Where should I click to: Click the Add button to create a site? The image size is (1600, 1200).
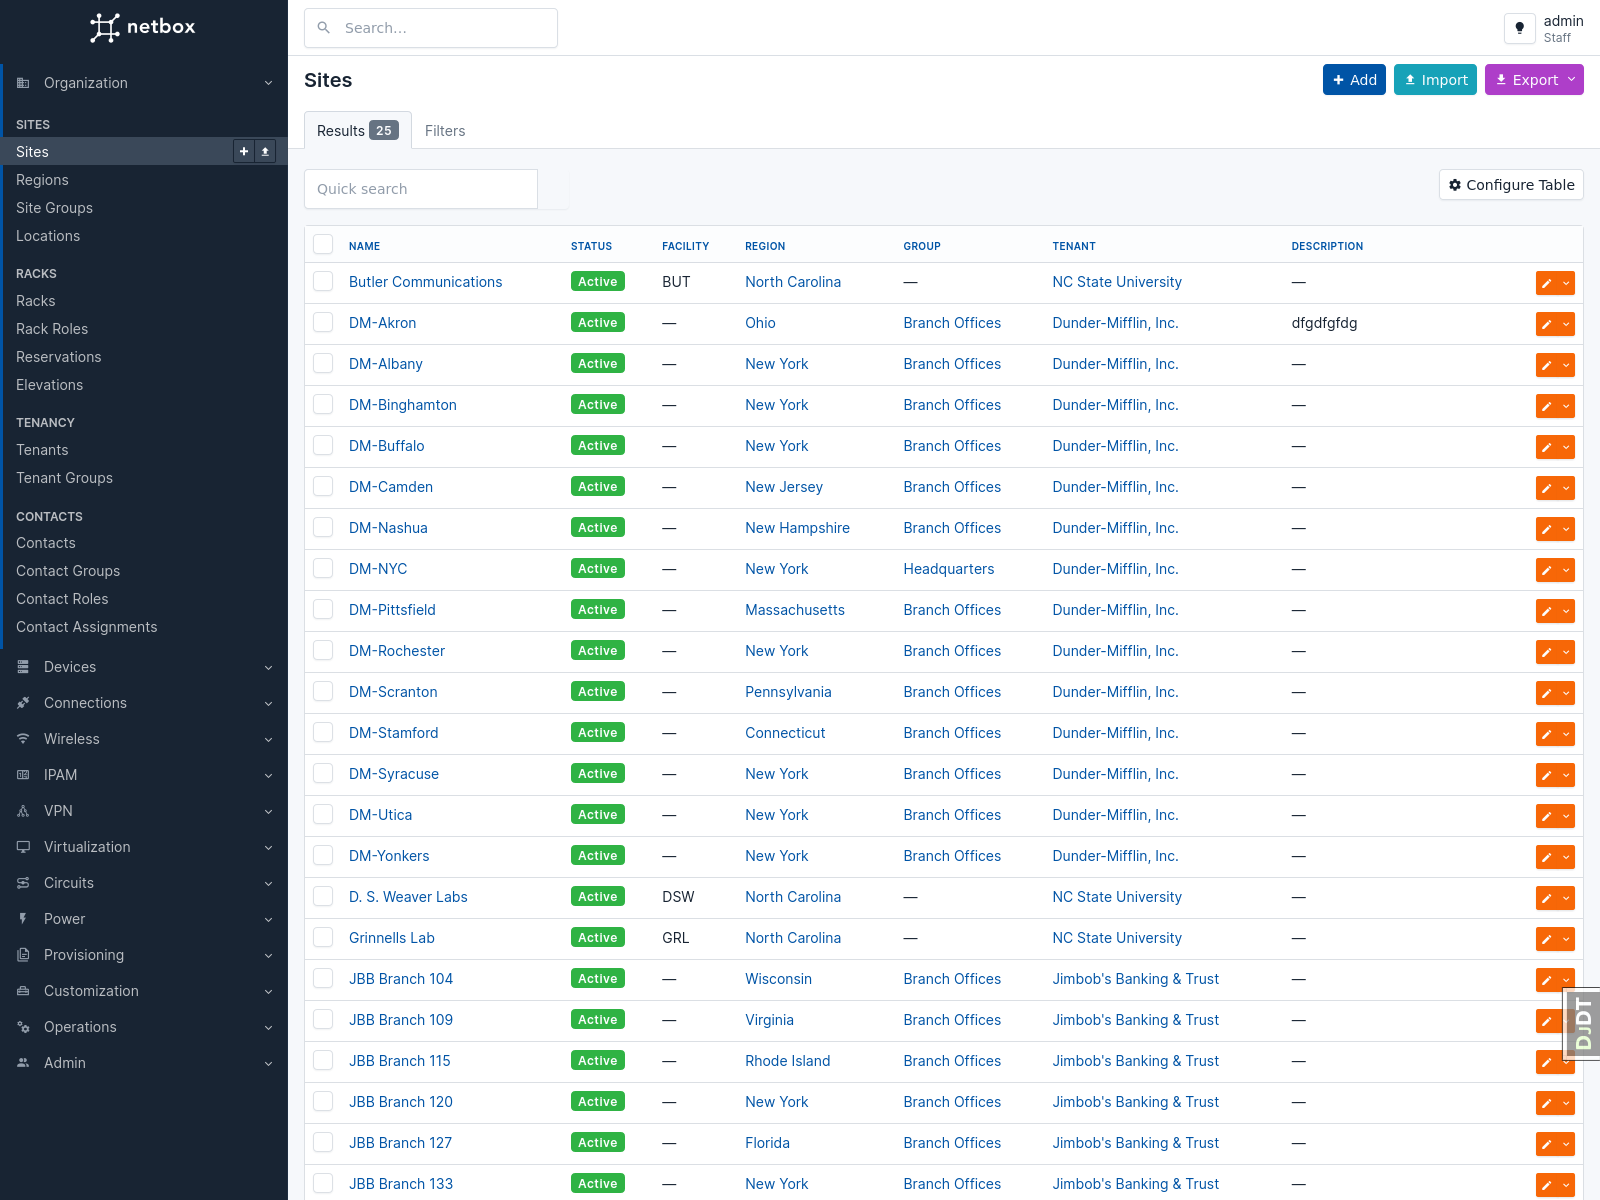click(1354, 79)
